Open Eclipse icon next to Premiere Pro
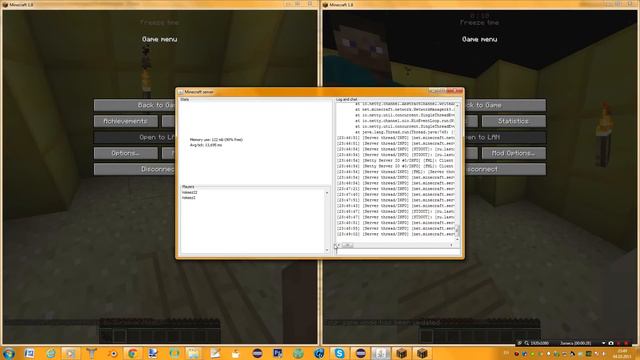 coord(257,353)
